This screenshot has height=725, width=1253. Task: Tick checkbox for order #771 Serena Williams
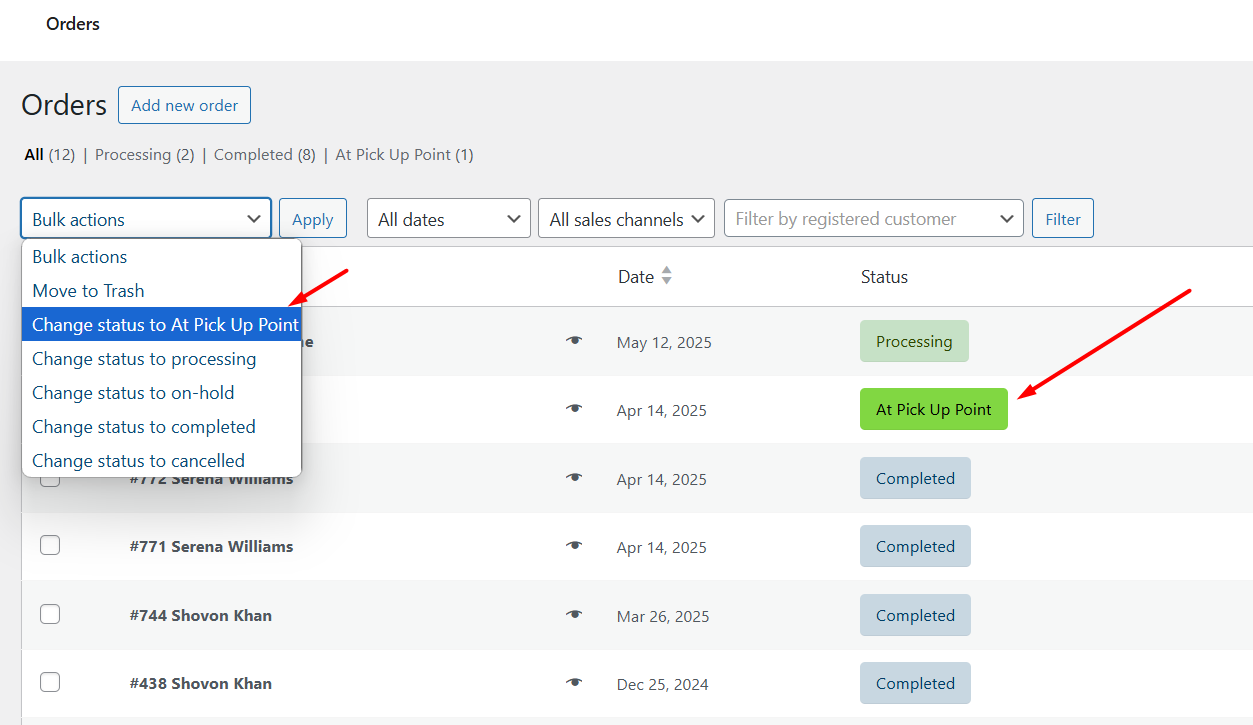(50, 545)
